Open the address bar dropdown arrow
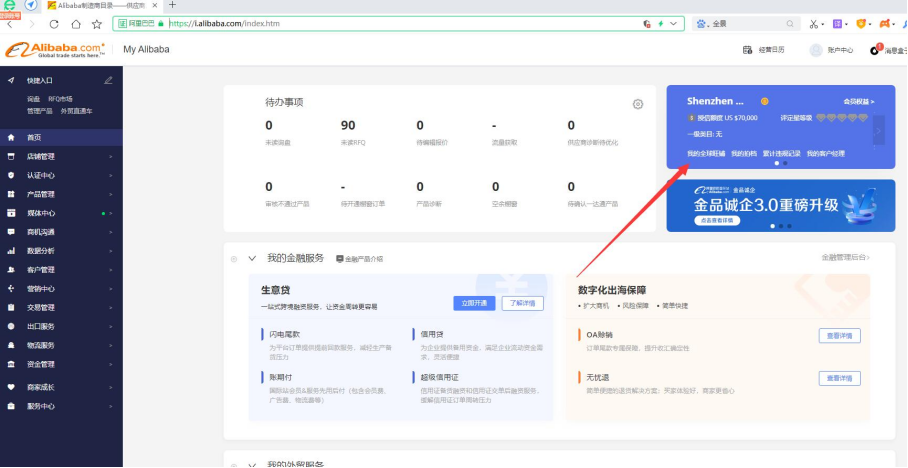 [x=675, y=23]
